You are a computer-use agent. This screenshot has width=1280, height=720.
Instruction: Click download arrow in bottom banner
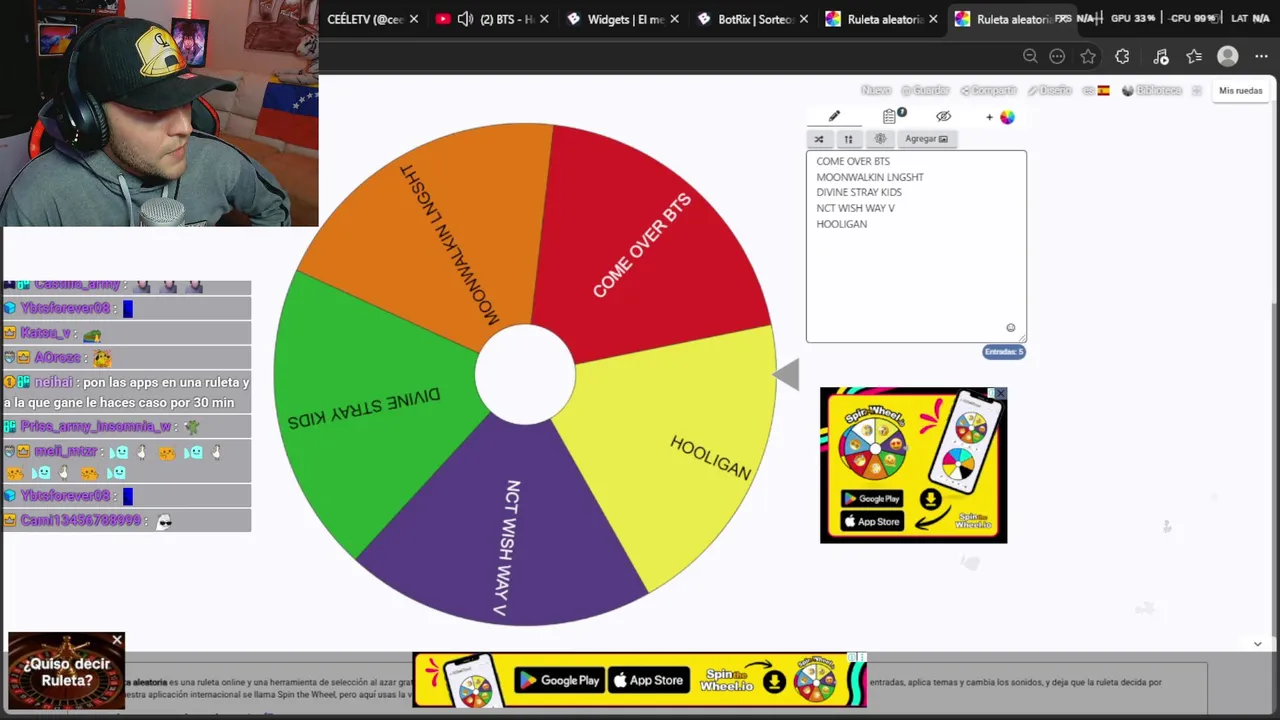click(x=773, y=682)
